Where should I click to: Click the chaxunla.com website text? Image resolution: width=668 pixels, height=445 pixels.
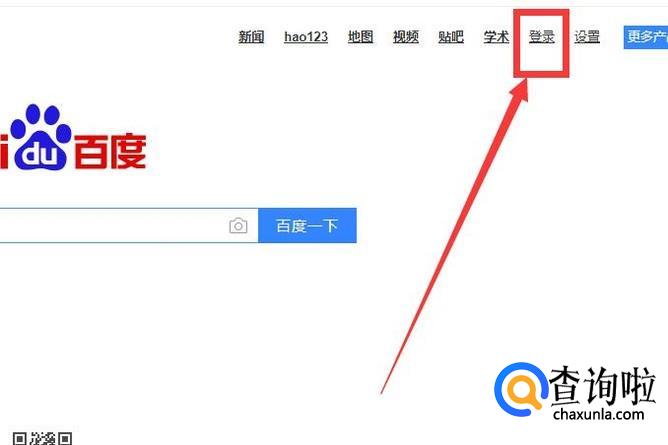599,414
